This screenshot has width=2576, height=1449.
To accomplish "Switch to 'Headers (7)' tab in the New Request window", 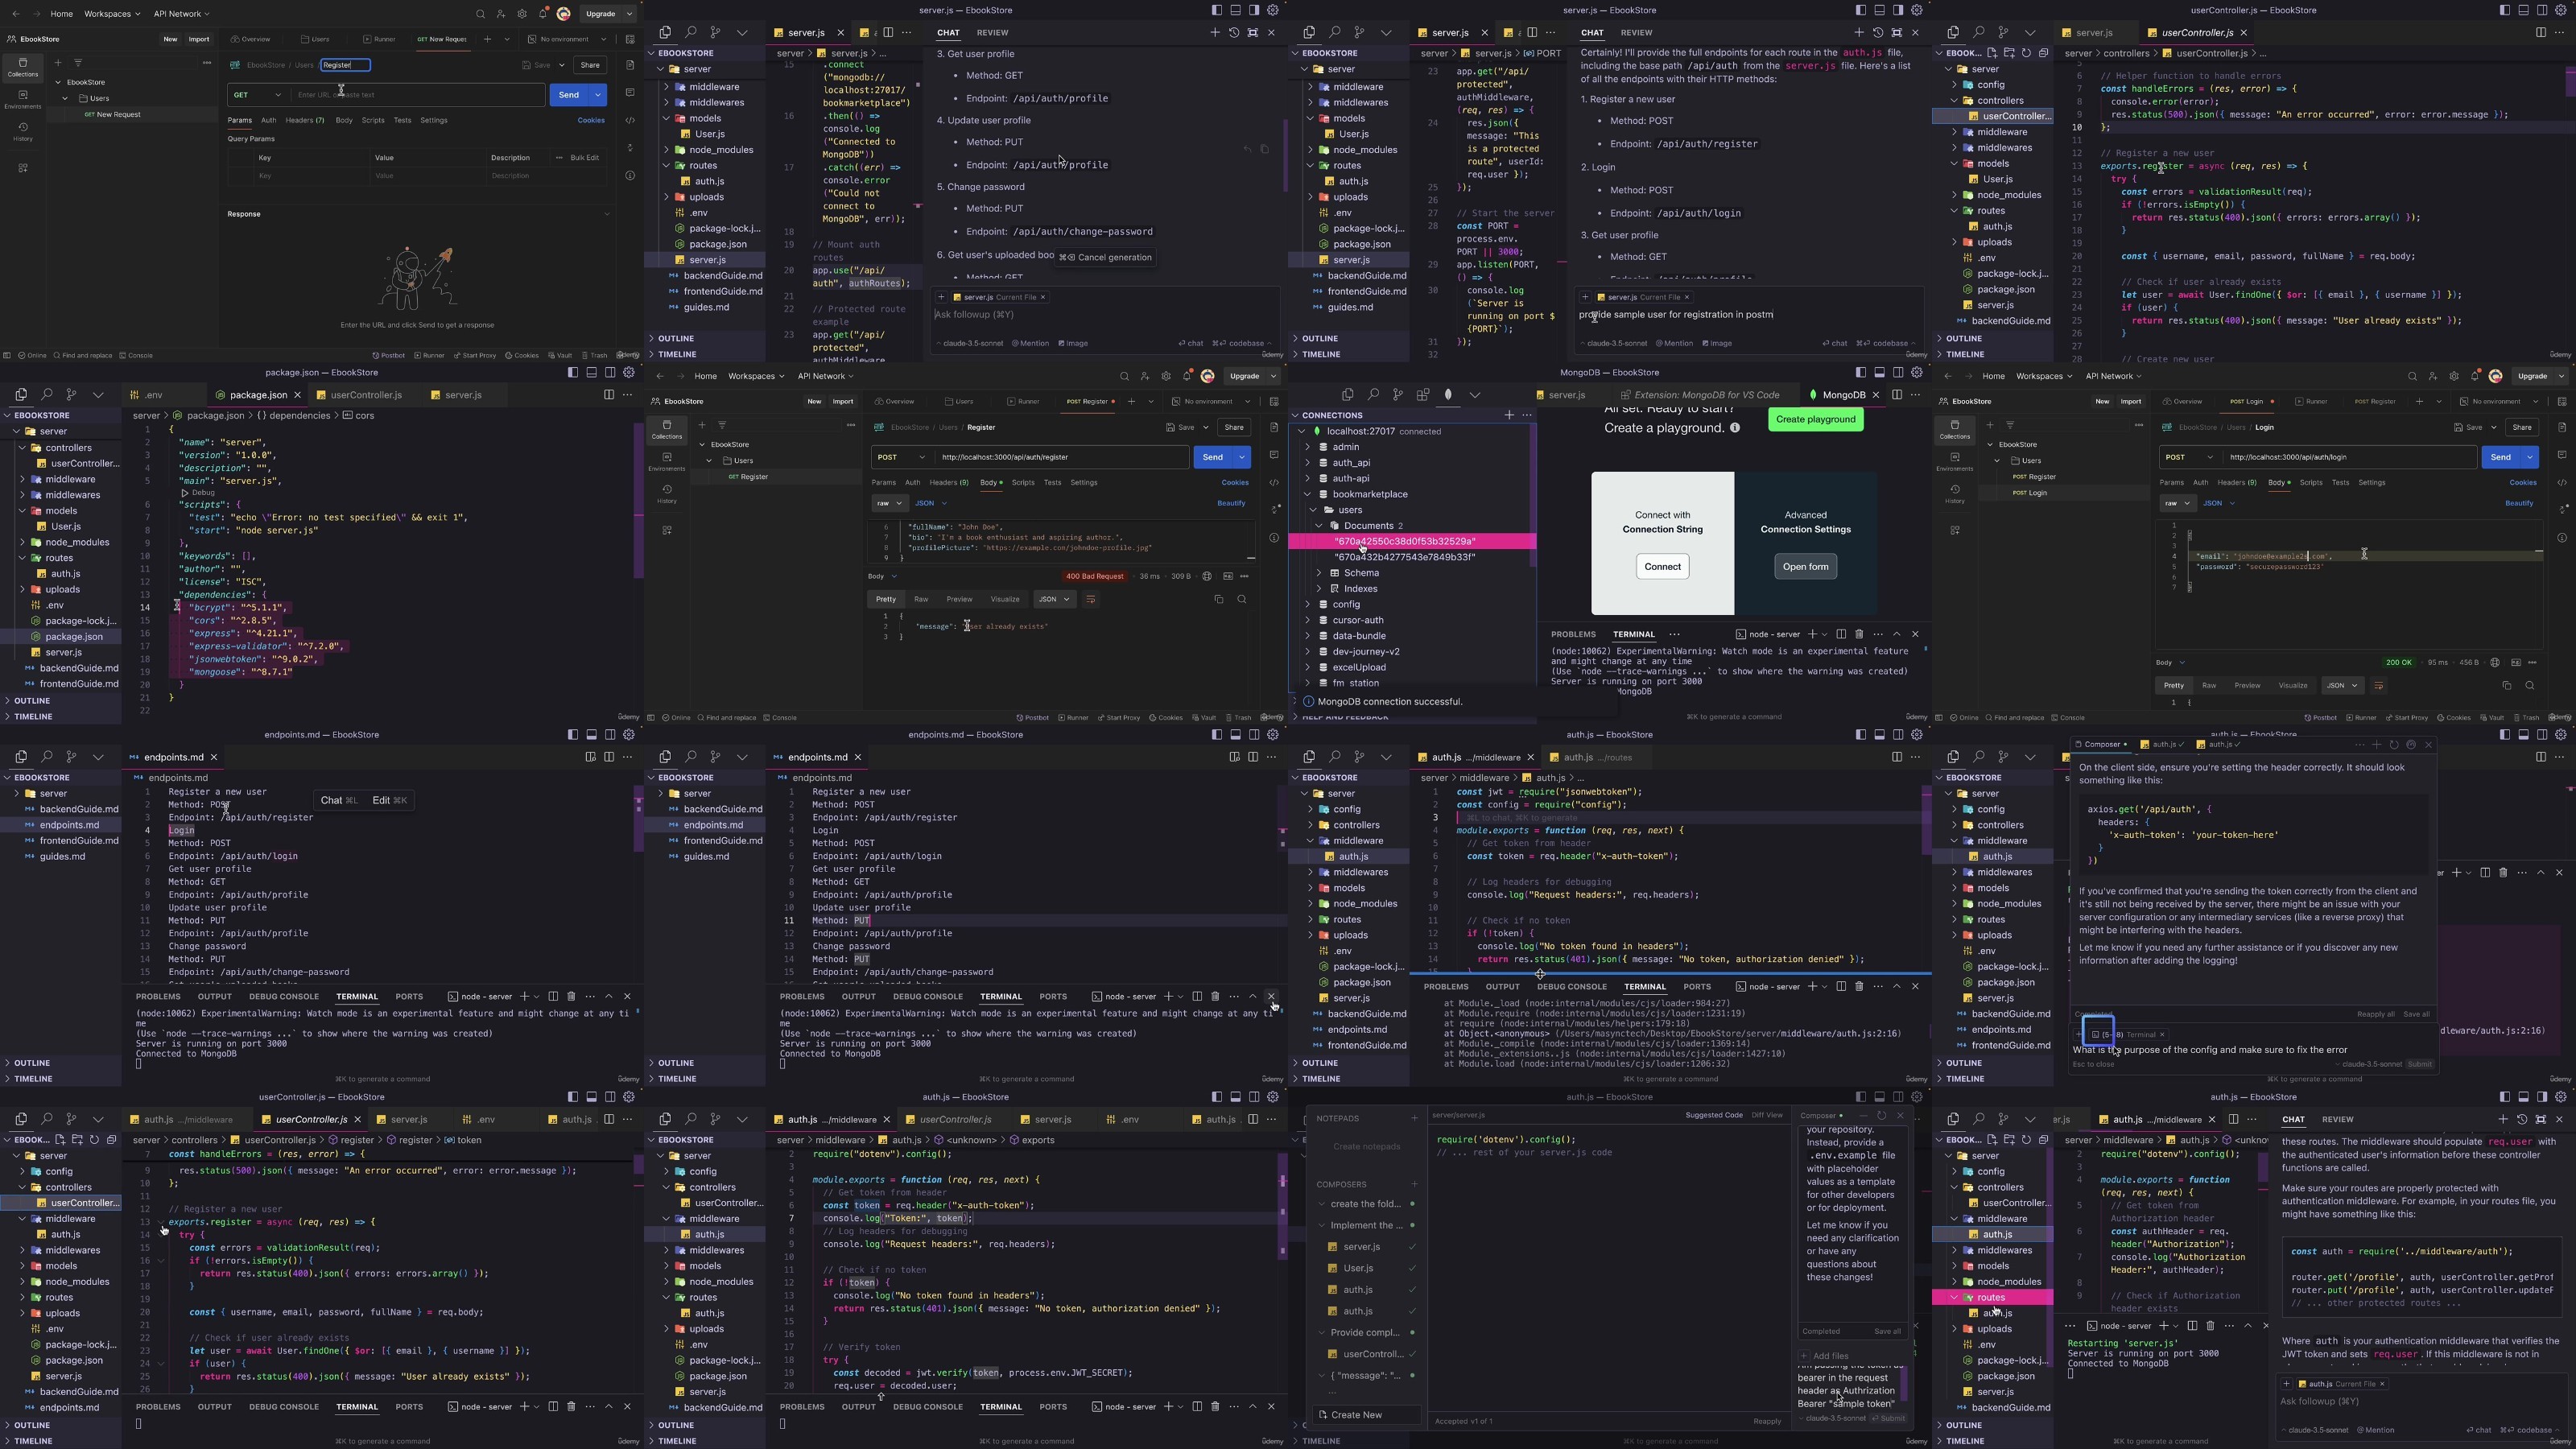I will pos(304,120).
